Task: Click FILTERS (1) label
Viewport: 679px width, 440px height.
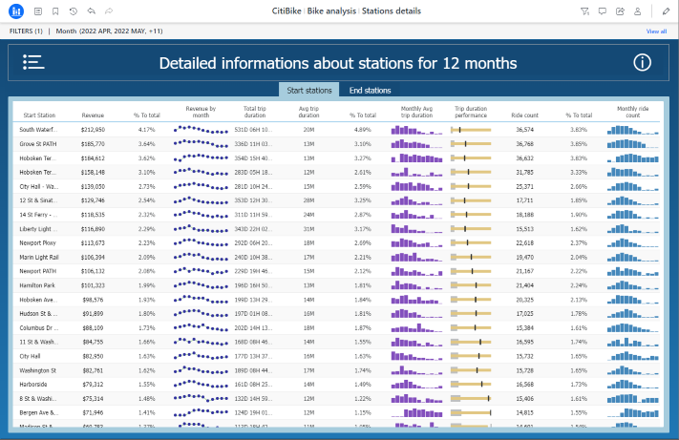Action: 26,31
